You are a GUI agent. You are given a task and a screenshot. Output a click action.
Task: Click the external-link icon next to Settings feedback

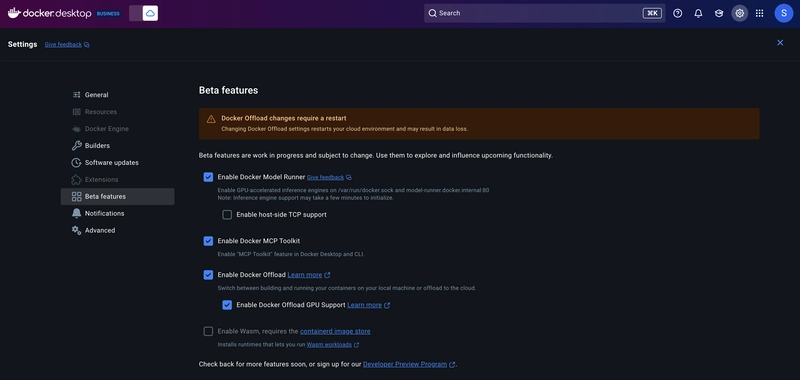click(x=87, y=45)
